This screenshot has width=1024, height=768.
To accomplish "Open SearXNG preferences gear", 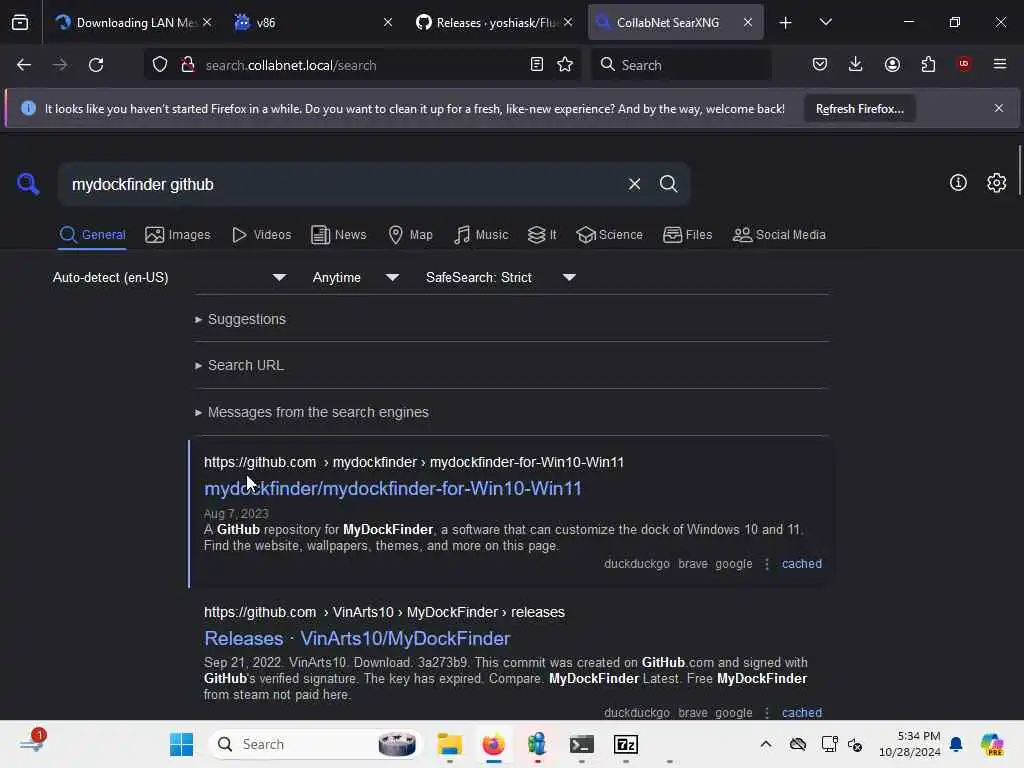I will pos(997,183).
